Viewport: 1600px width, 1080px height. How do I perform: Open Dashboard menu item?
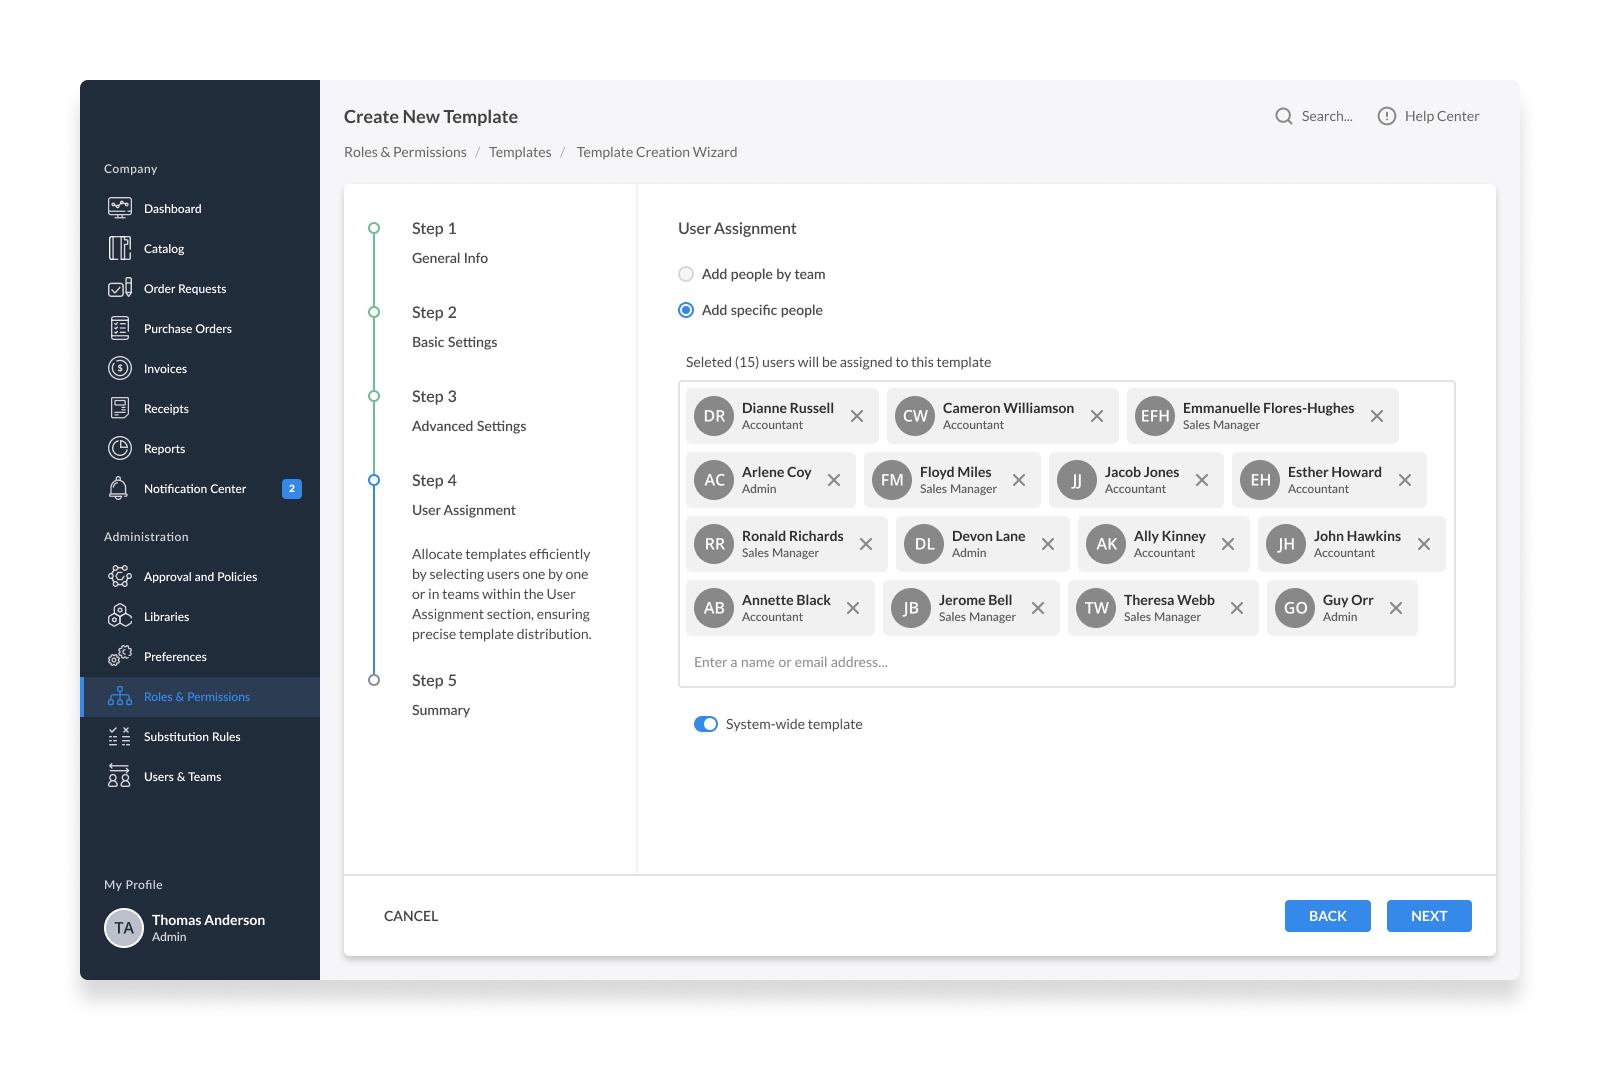[x=200, y=208]
